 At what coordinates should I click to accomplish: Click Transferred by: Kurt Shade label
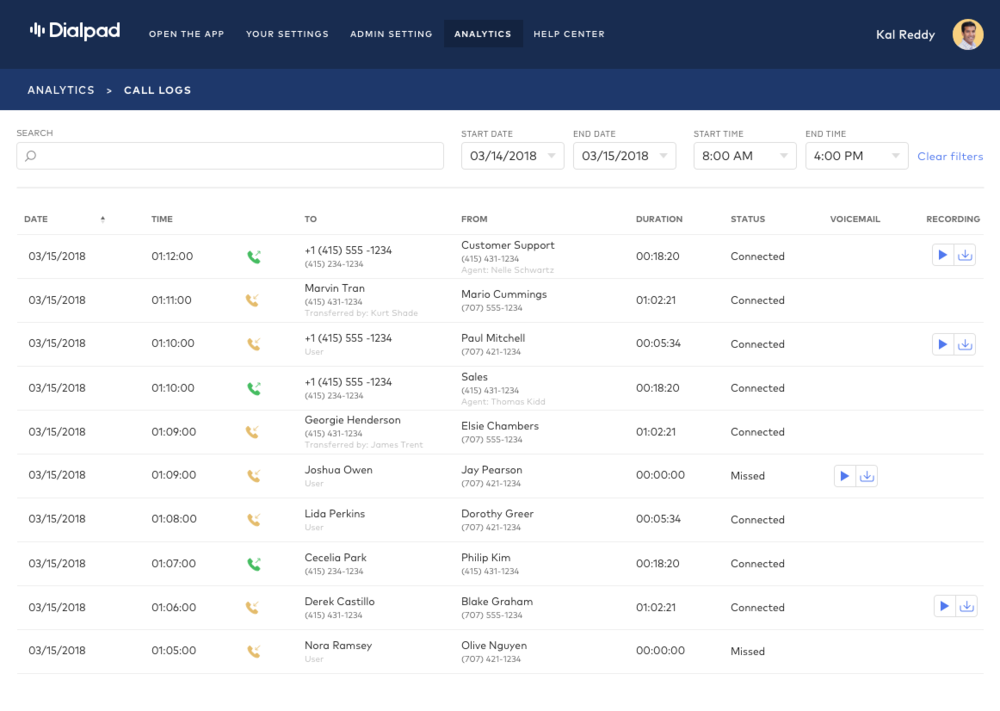[361, 313]
